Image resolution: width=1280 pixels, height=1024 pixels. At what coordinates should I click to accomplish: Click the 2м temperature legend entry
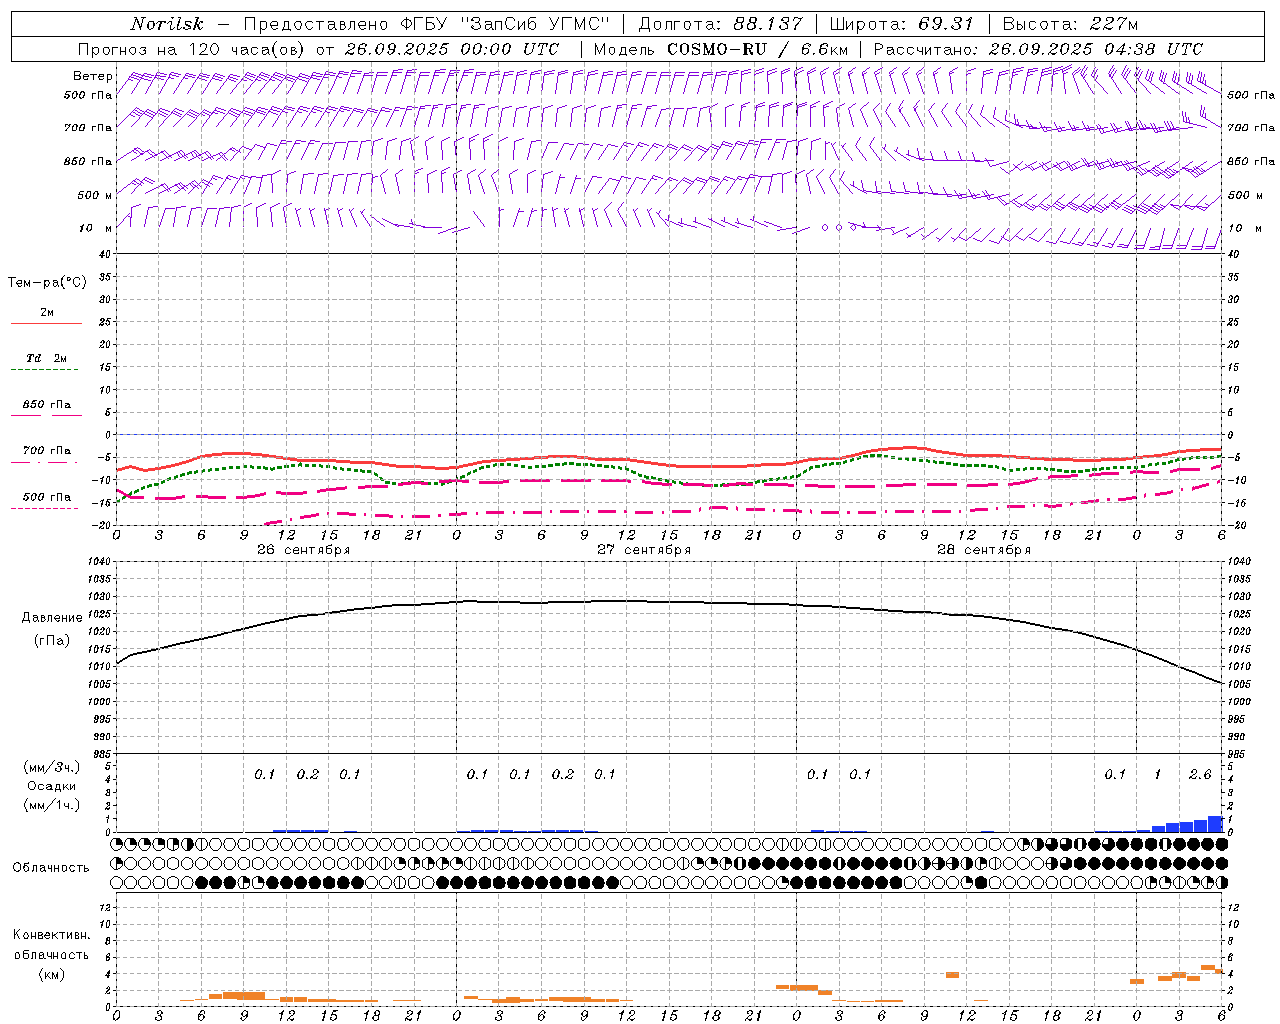tap(46, 313)
